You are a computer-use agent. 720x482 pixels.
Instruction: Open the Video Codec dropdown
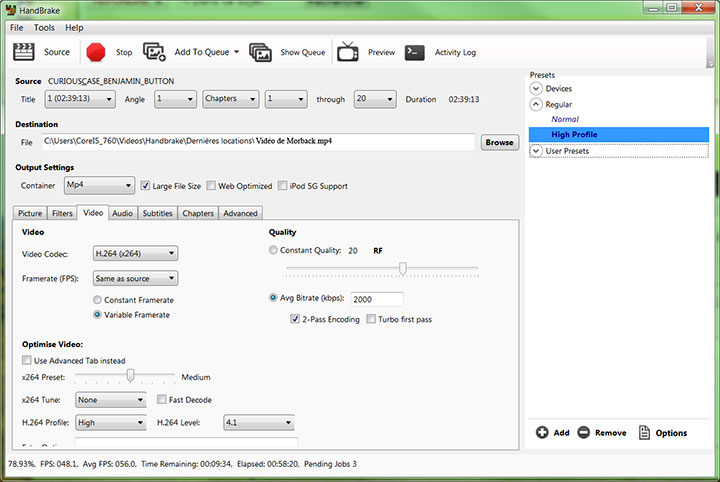coord(135,253)
